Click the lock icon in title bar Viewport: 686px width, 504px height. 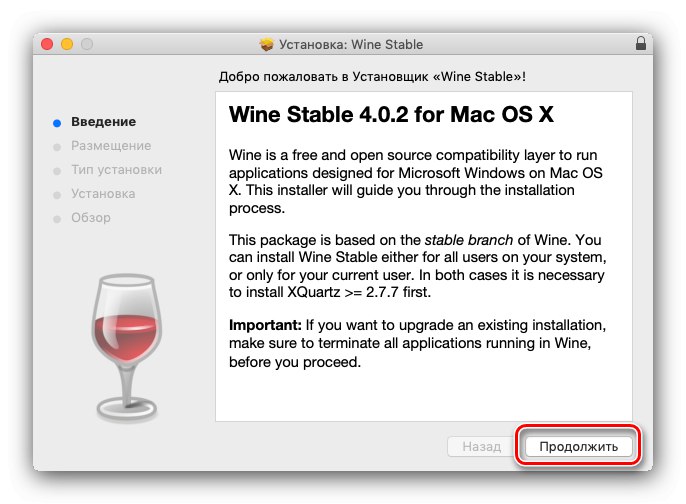pyautogui.click(x=640, y=43)
